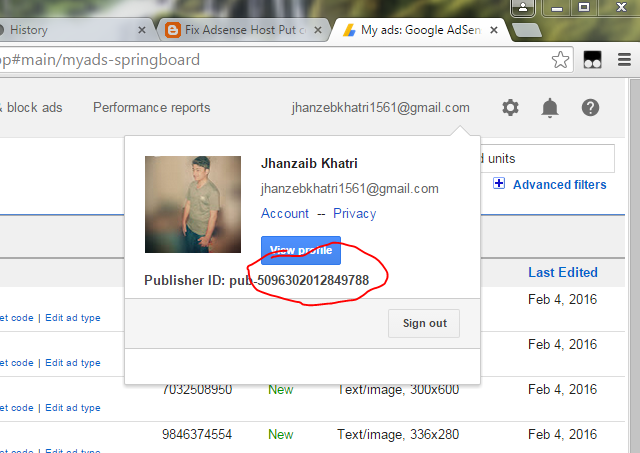
Task: Open the Performance reports menu
Action: tap(151, 107)
